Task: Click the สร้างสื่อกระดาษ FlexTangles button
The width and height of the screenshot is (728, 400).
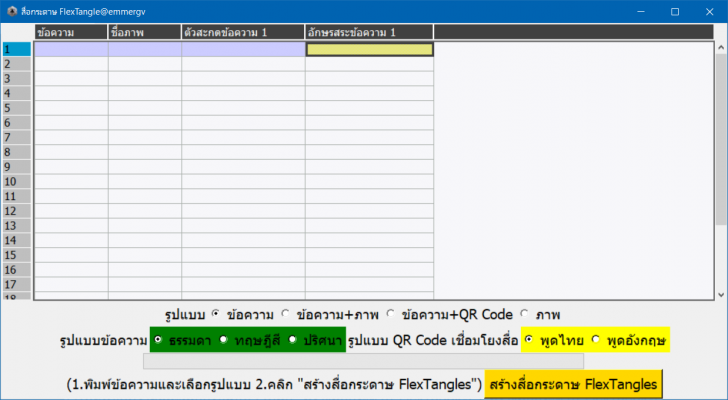Action: click(573, 384)
